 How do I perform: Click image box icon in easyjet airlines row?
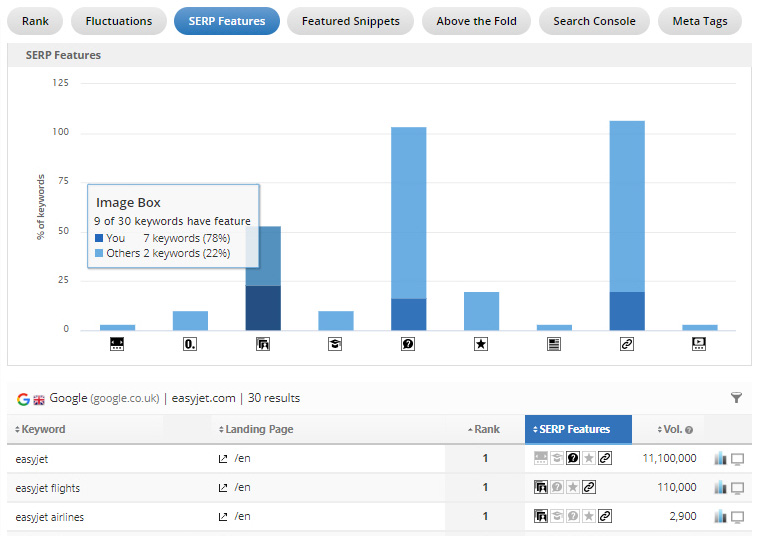[x=541, y=516]
